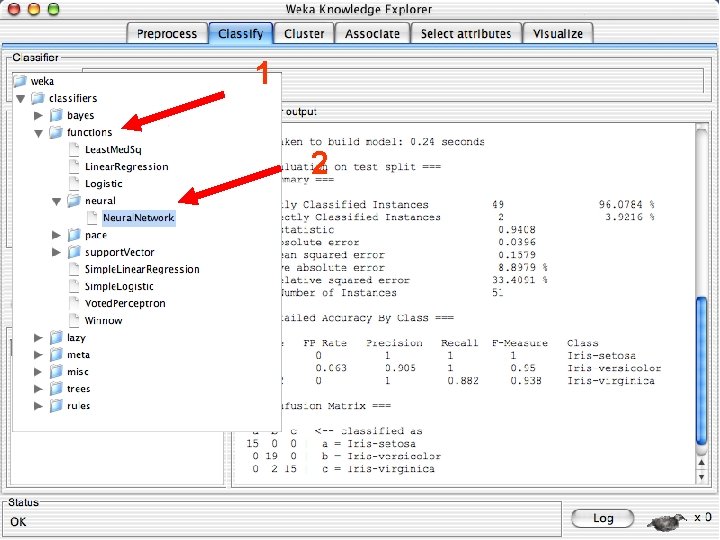Open the Cluster tab
The width and height of the screenshot is (720, 540).
pyautogui.click(x=304, y=34)
